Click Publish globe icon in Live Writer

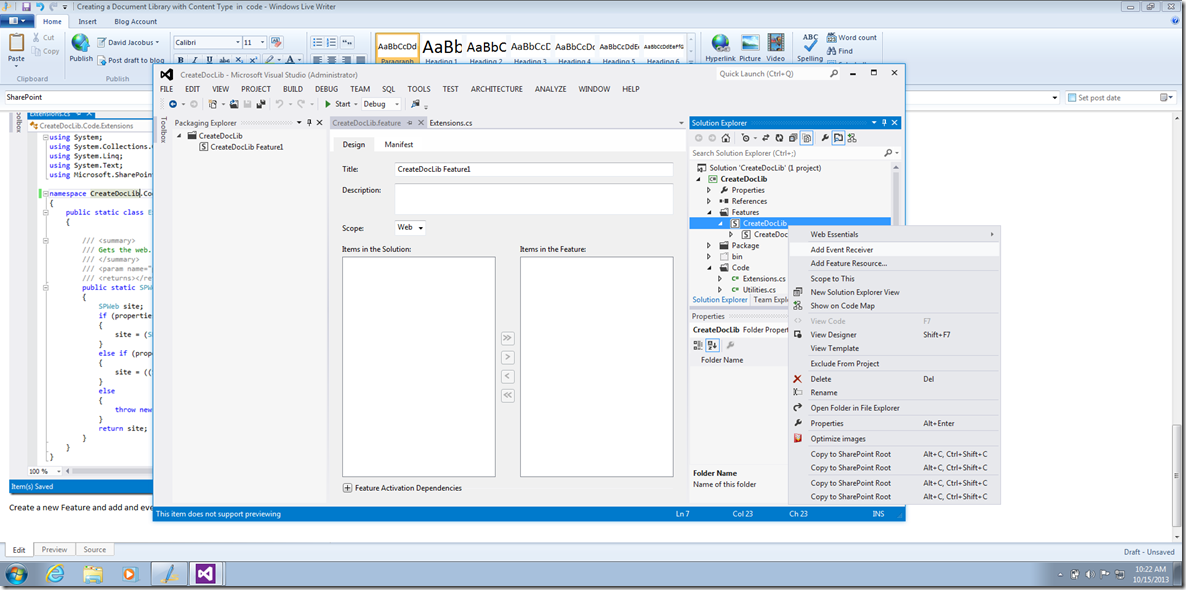coord(81,48)
